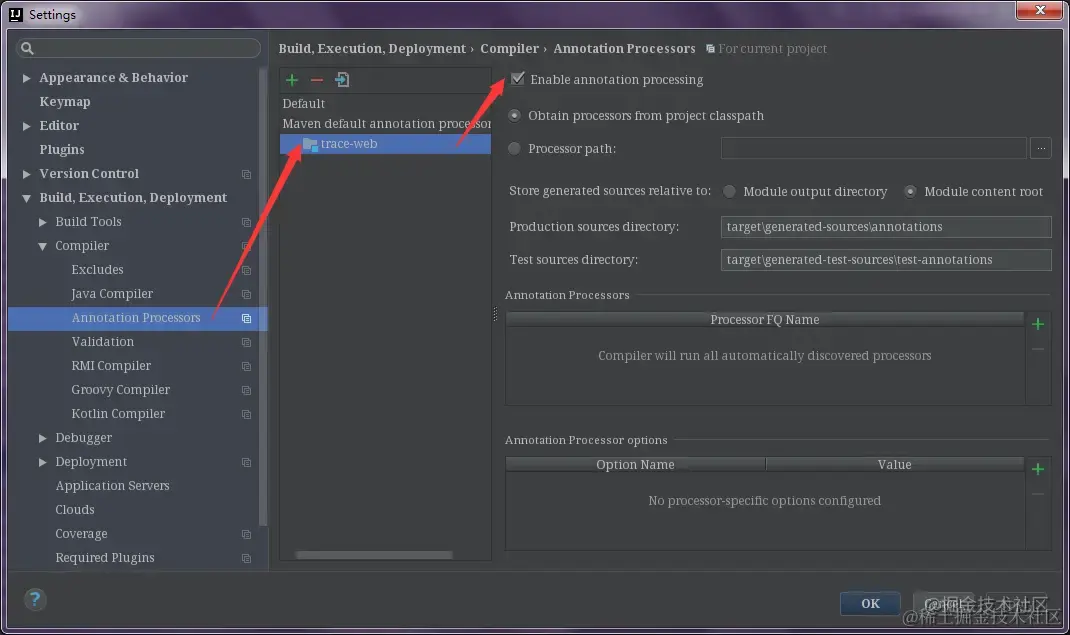The width and height of the screenshot is (1070, 635).
Task: Click project-level icon beside Build Tools
Action: pyautogui.click(x=246, y=222)
